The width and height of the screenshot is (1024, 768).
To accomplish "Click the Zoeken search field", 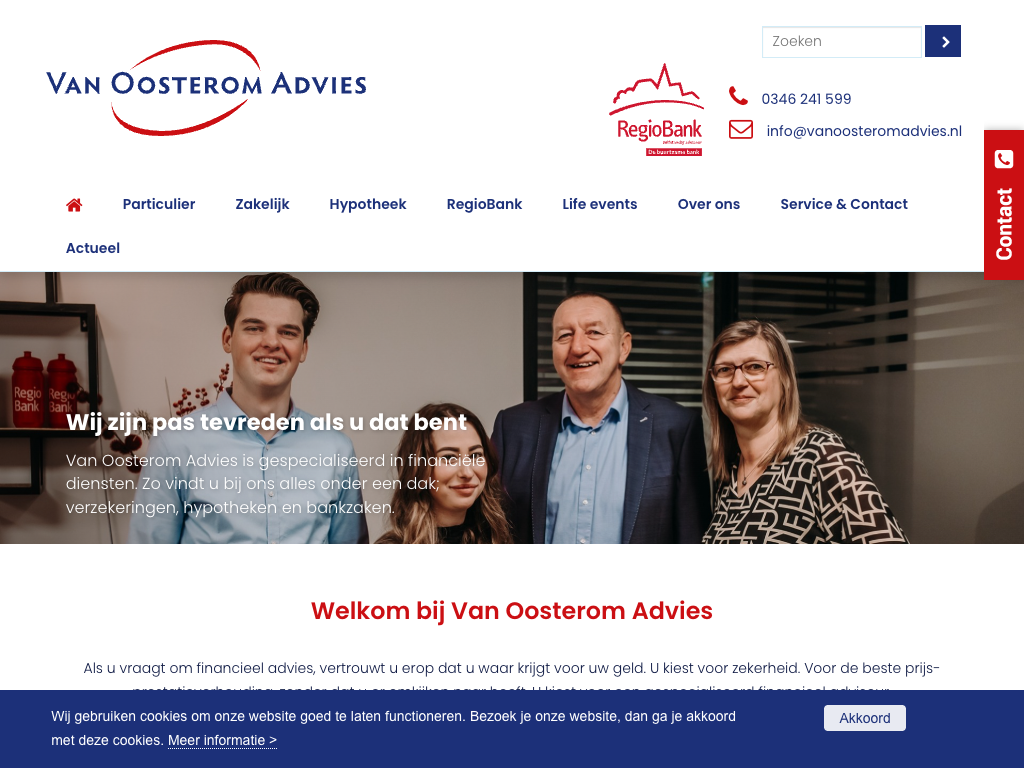I will [842, 42].
